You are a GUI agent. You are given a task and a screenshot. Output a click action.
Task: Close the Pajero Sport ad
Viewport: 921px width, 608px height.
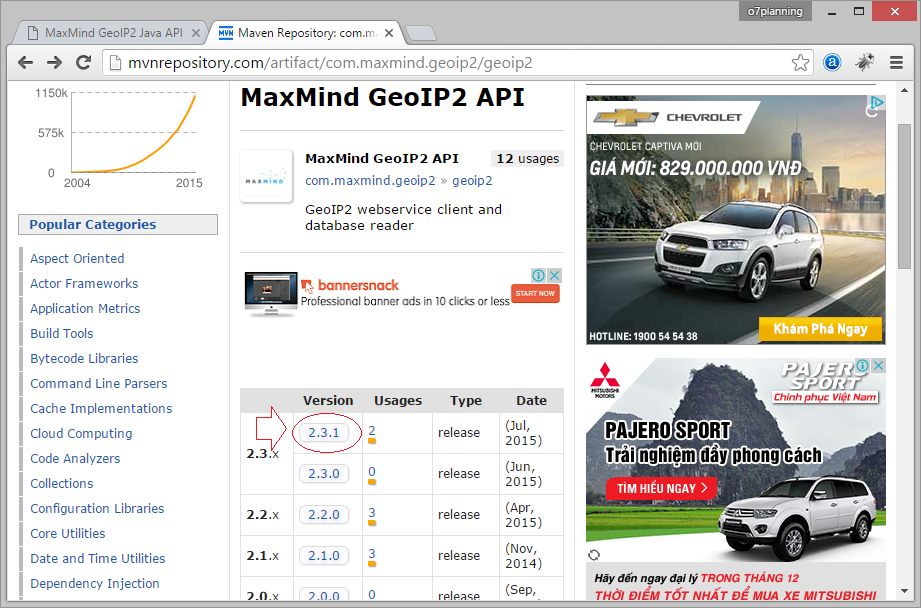tap(878, 365)
